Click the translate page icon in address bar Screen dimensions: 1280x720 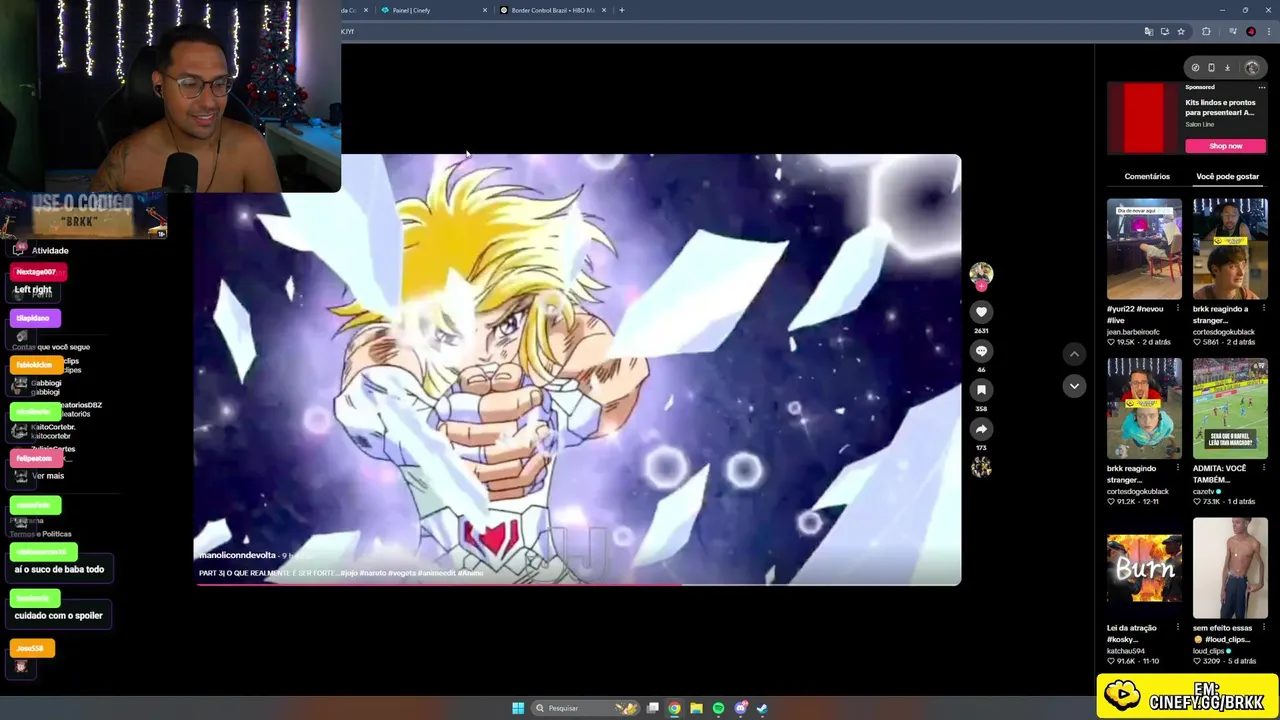pos(1148,31)
